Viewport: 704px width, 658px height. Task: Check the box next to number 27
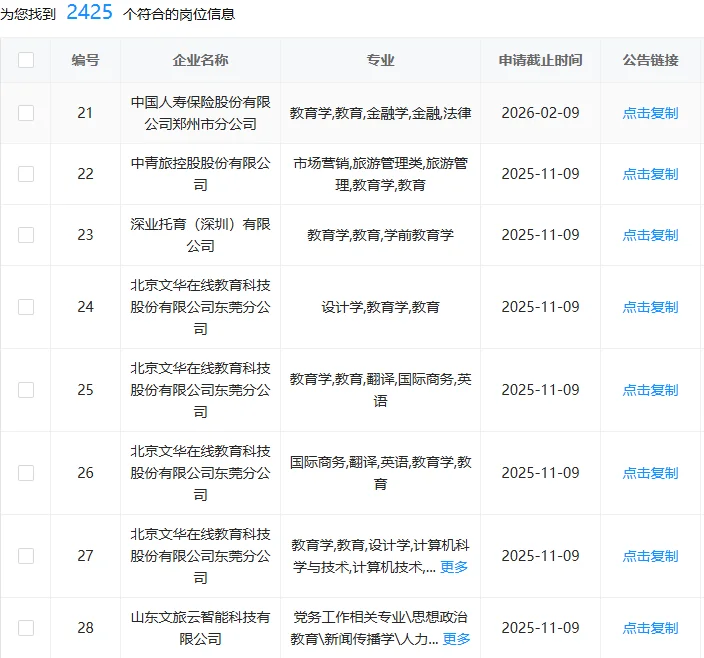[x=26, y=556]
